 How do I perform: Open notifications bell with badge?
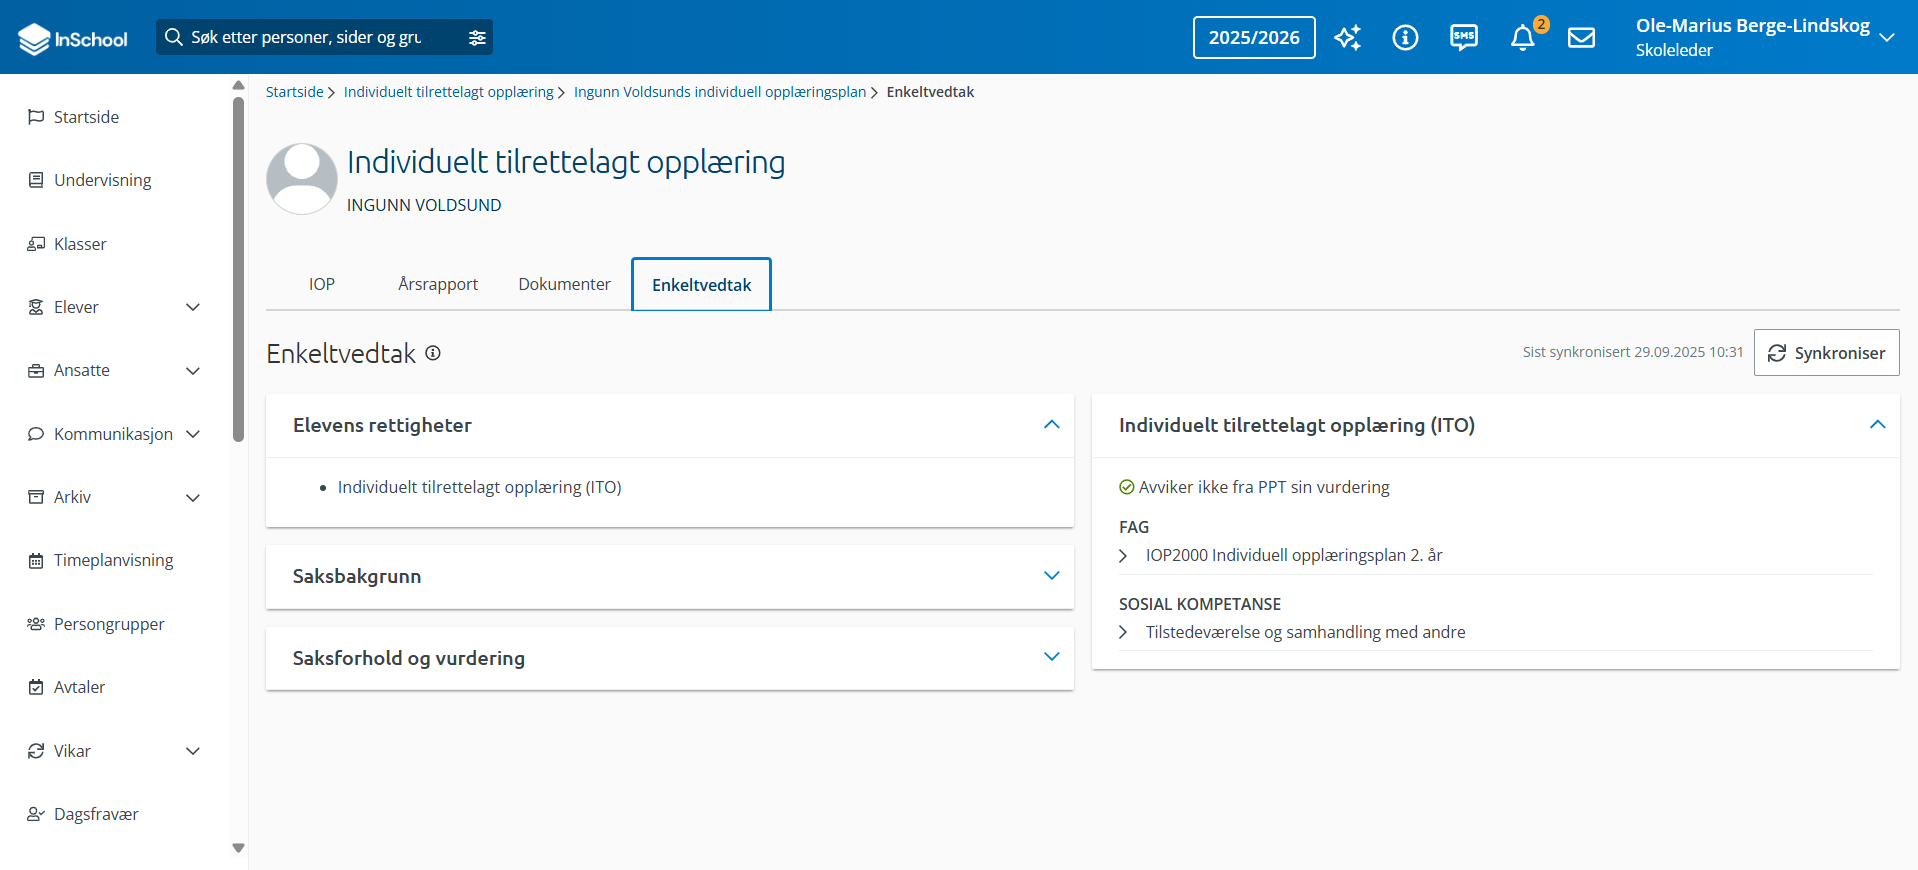pyautogui.click(x=1523, y=38)
